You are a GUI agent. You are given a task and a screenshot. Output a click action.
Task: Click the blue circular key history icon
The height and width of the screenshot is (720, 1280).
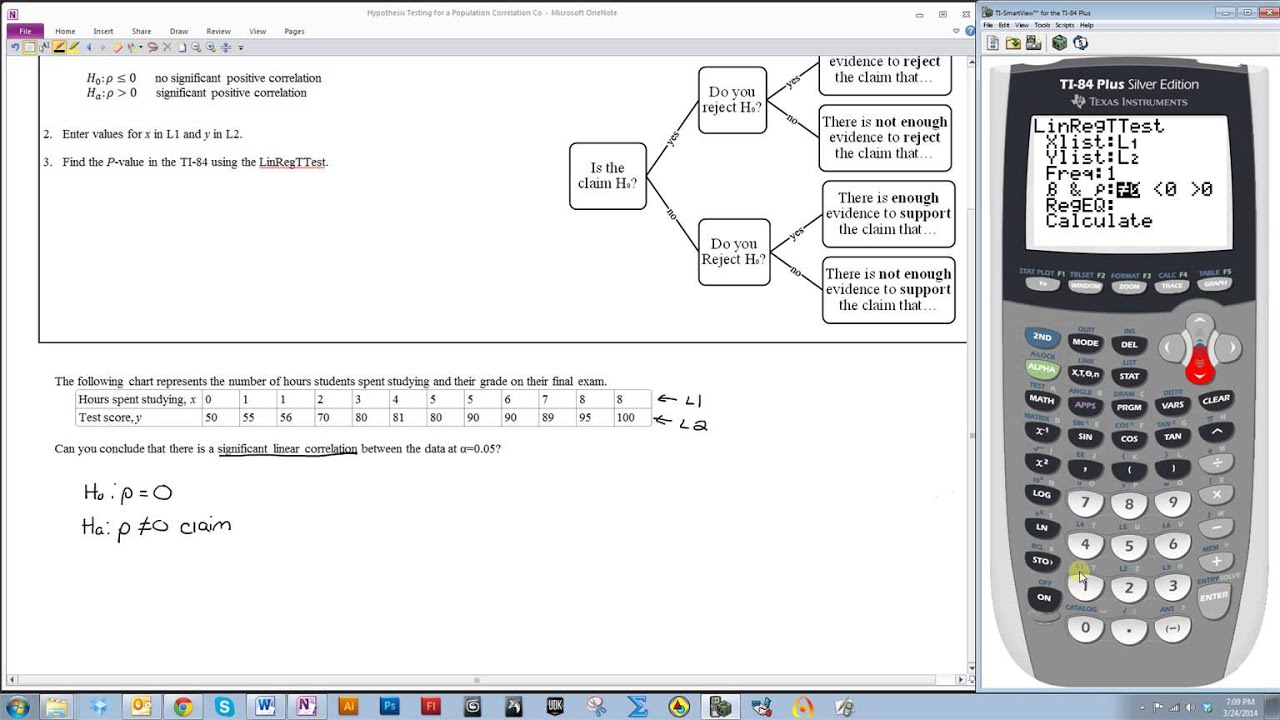[x=1080, y=43]
